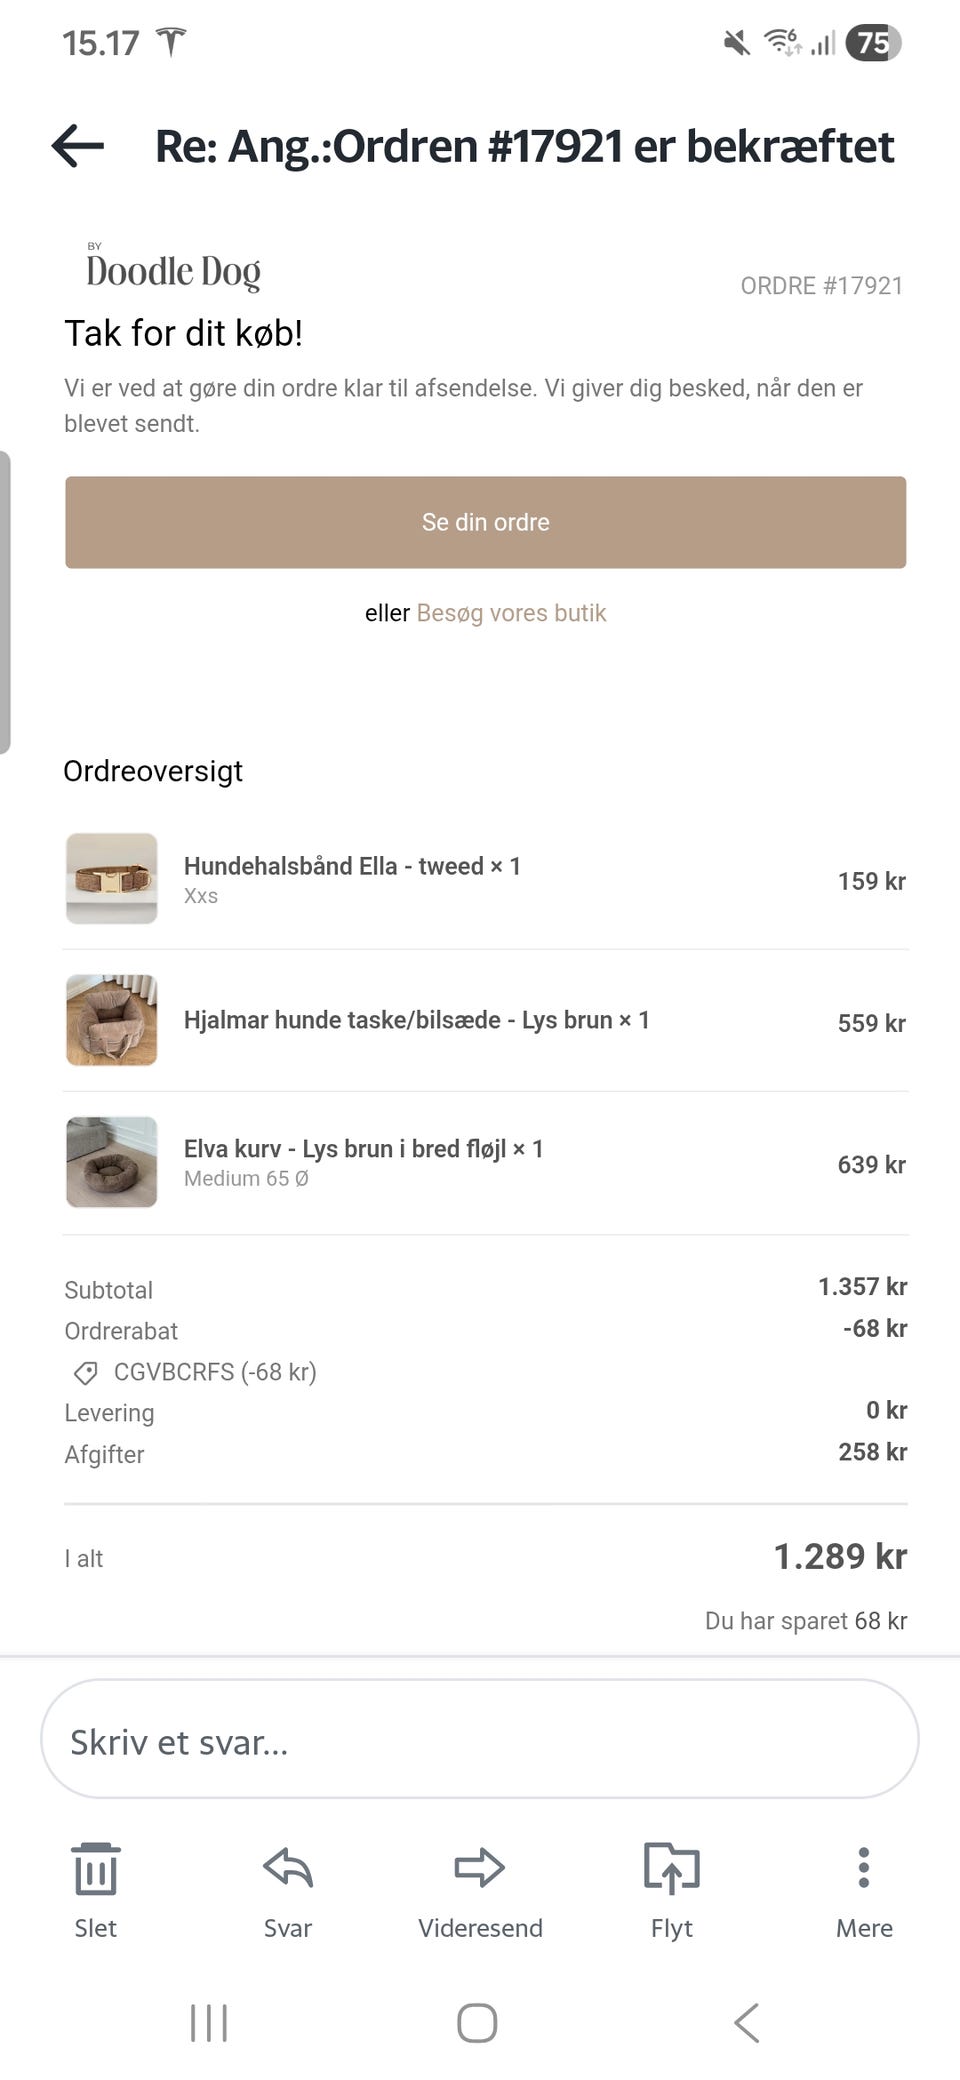Tap the Doodle Dog logo
Viewport: 960px width, 2080px height.
point(173,269)
